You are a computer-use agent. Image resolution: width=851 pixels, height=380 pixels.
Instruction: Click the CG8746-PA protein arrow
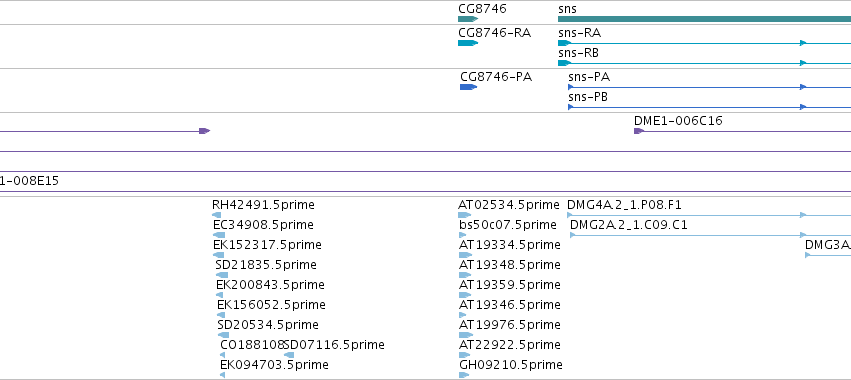pyautogui.click(x=468, y=87)
